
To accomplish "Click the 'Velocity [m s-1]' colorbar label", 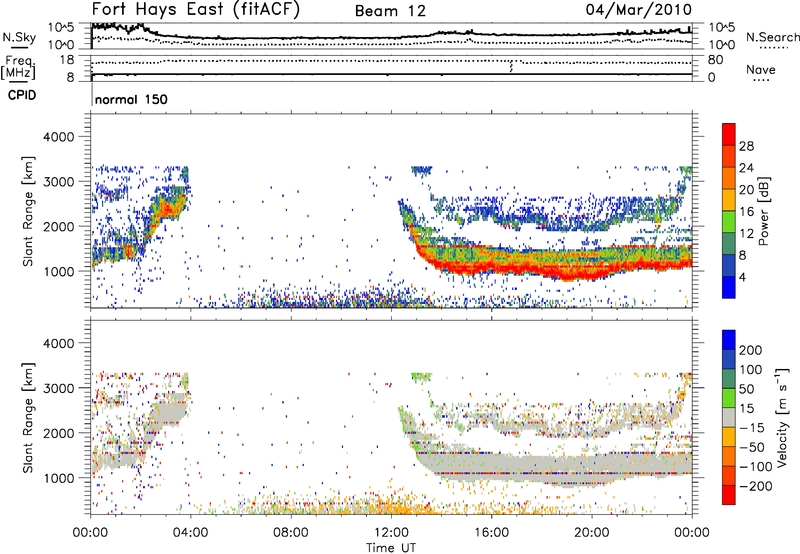I will [783, 417].
